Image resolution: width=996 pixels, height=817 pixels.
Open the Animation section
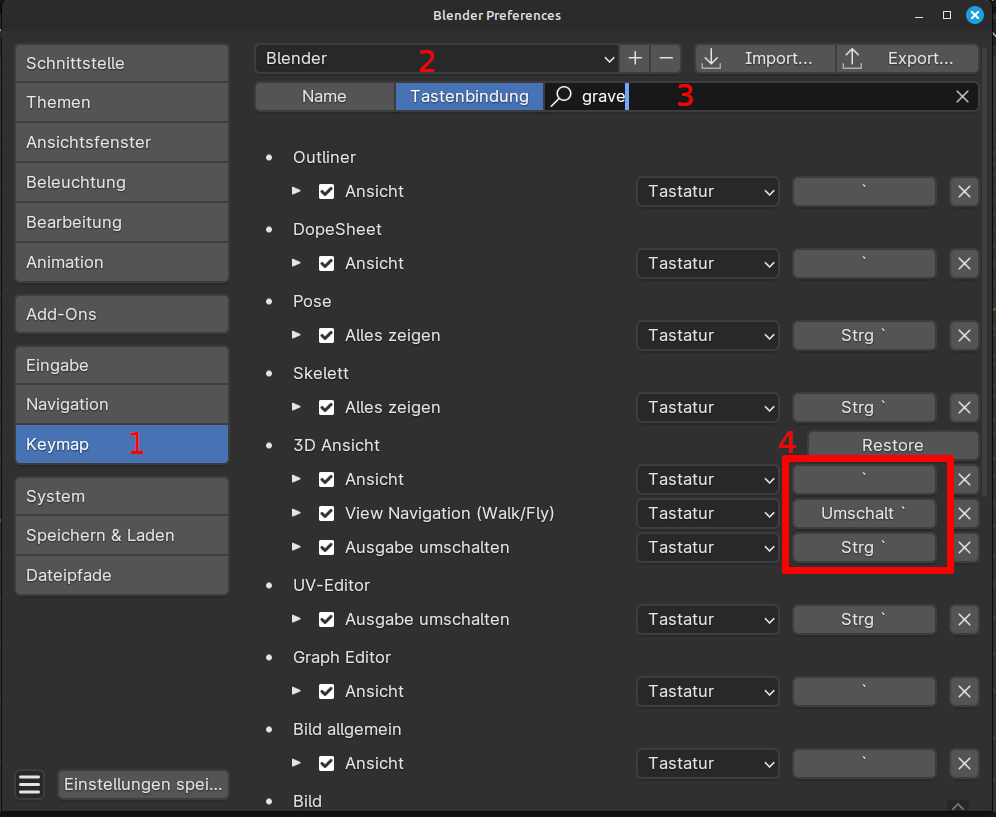122,262
